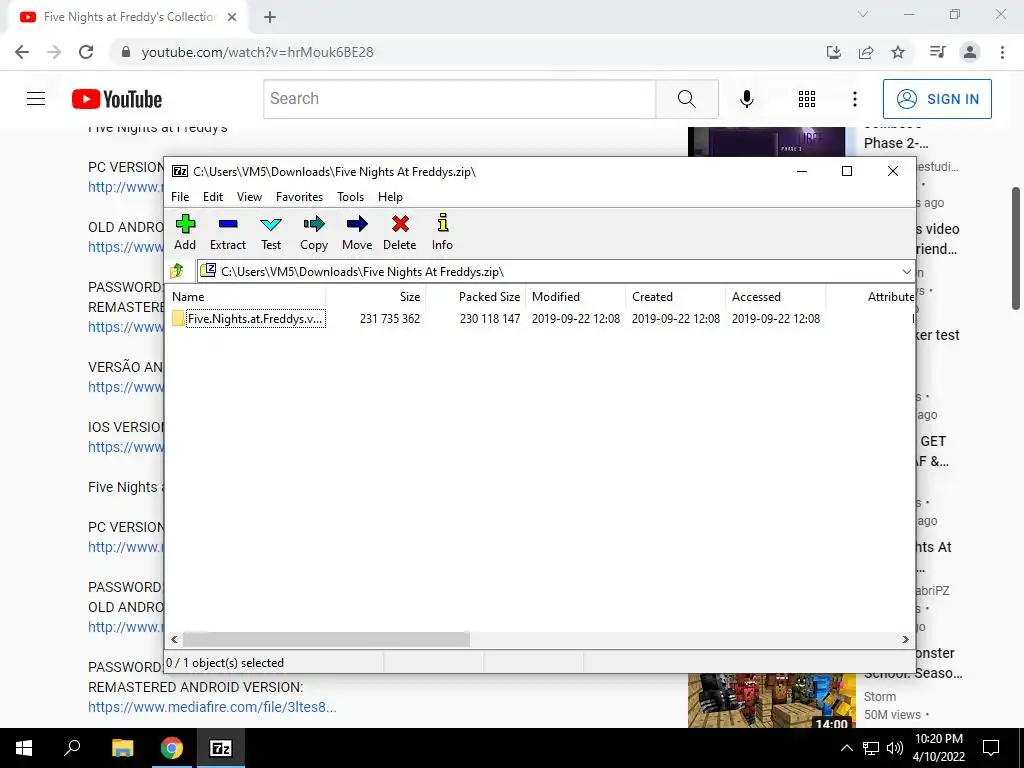
Task: Open the Chrome profile avatar
Action: 970,52
